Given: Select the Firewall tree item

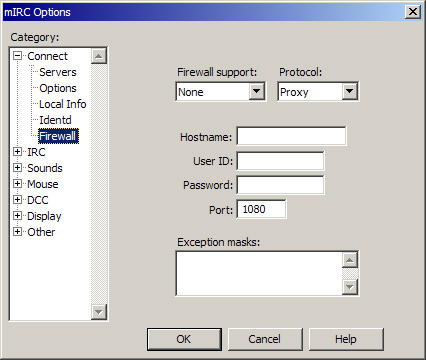Looking at the screenshot, I should (x=58, y=136).
